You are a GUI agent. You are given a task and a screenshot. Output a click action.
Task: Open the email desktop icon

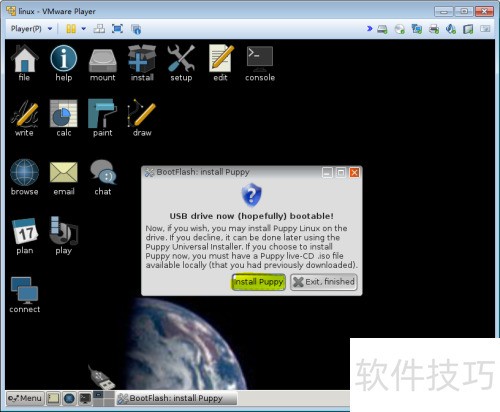point(64,177)
